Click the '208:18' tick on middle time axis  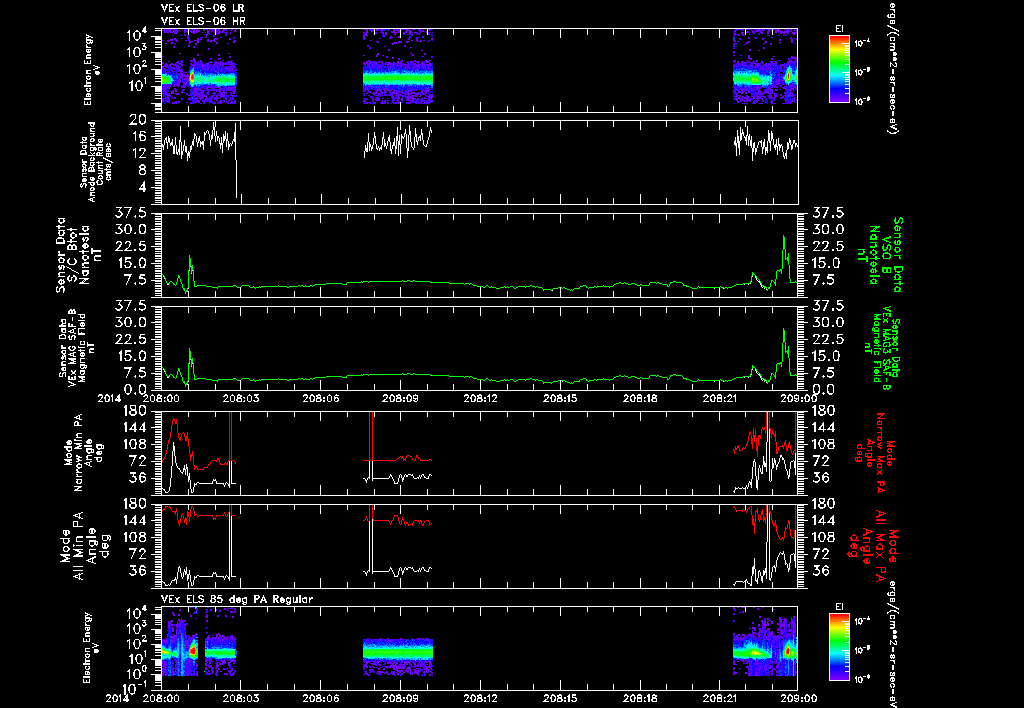639,398
